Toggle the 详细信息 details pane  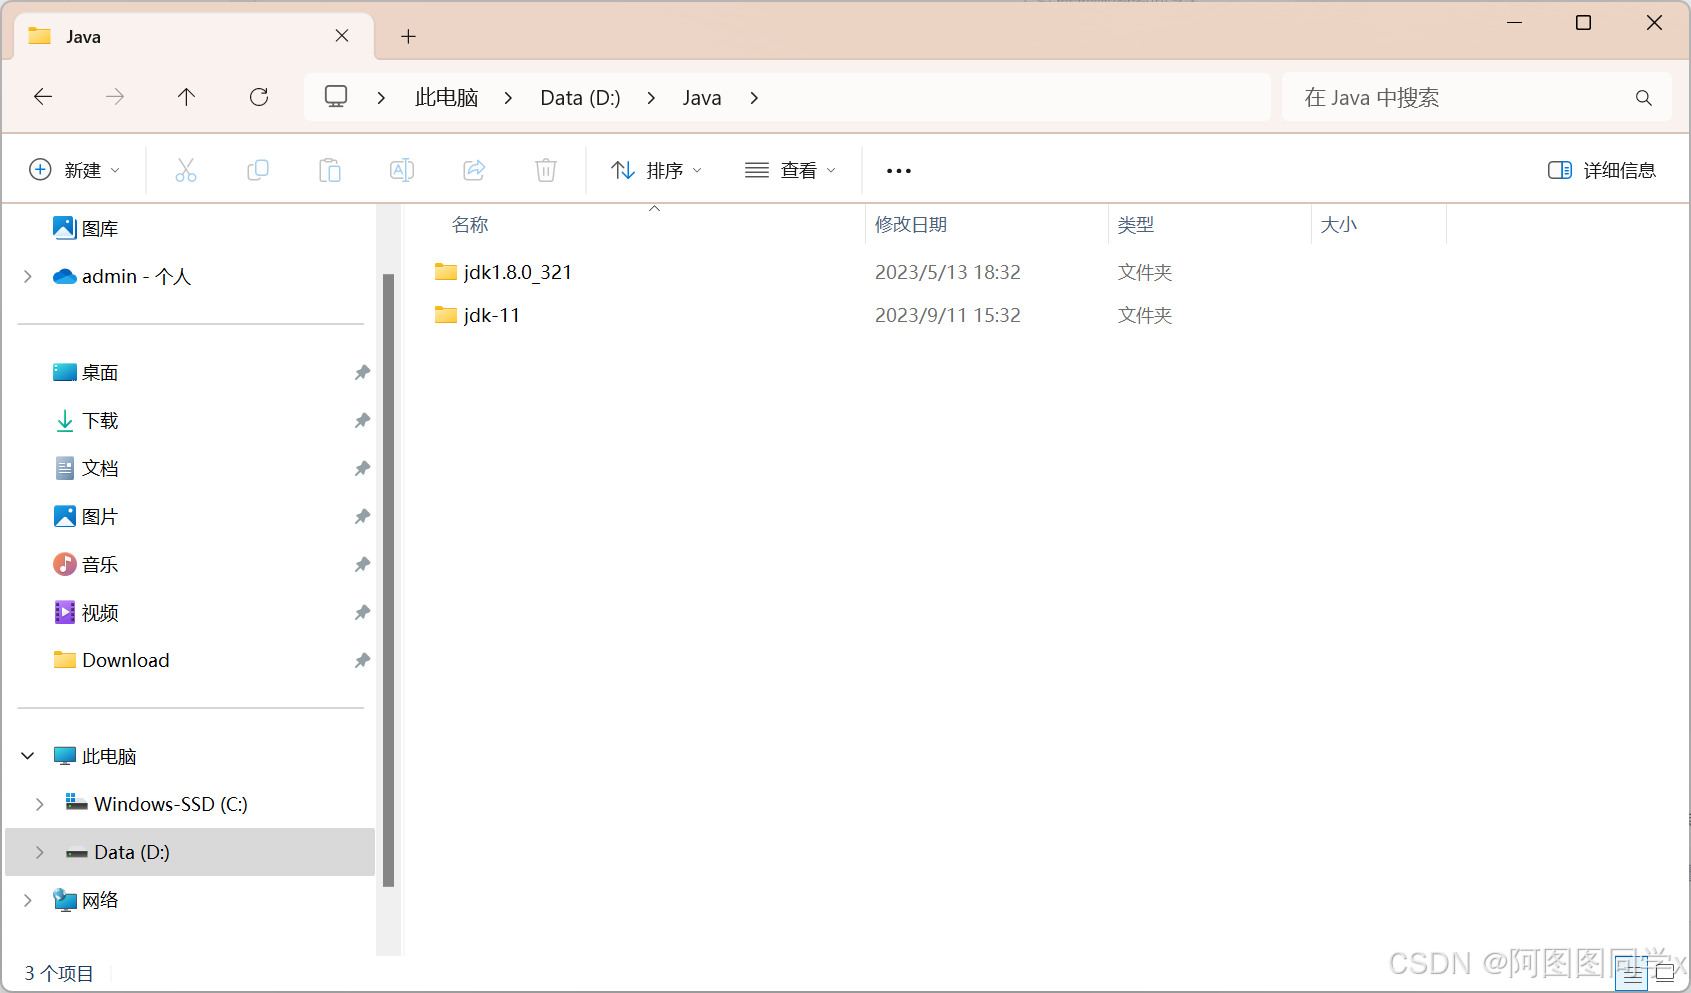(x=1602, y=170)
